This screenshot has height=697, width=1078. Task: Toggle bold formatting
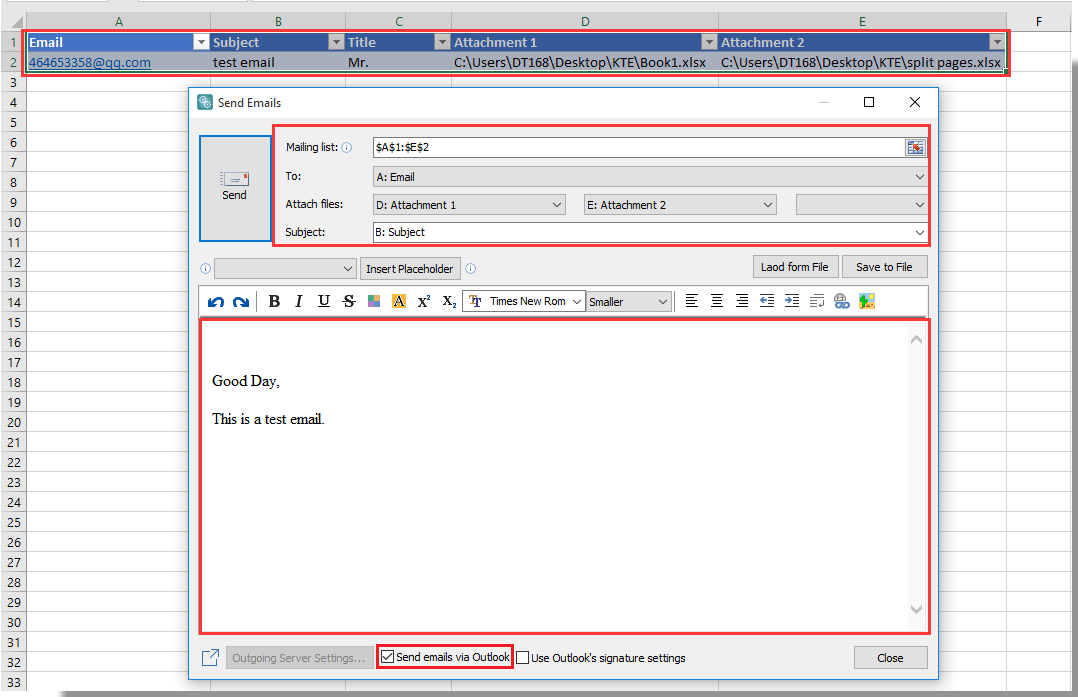point(274,300)
